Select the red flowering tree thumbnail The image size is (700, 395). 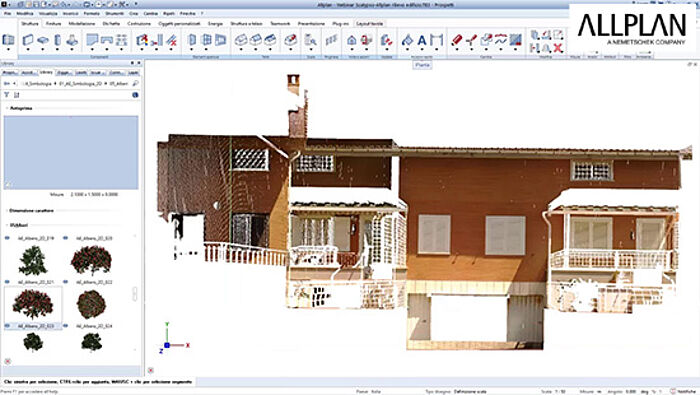point(33,304)
